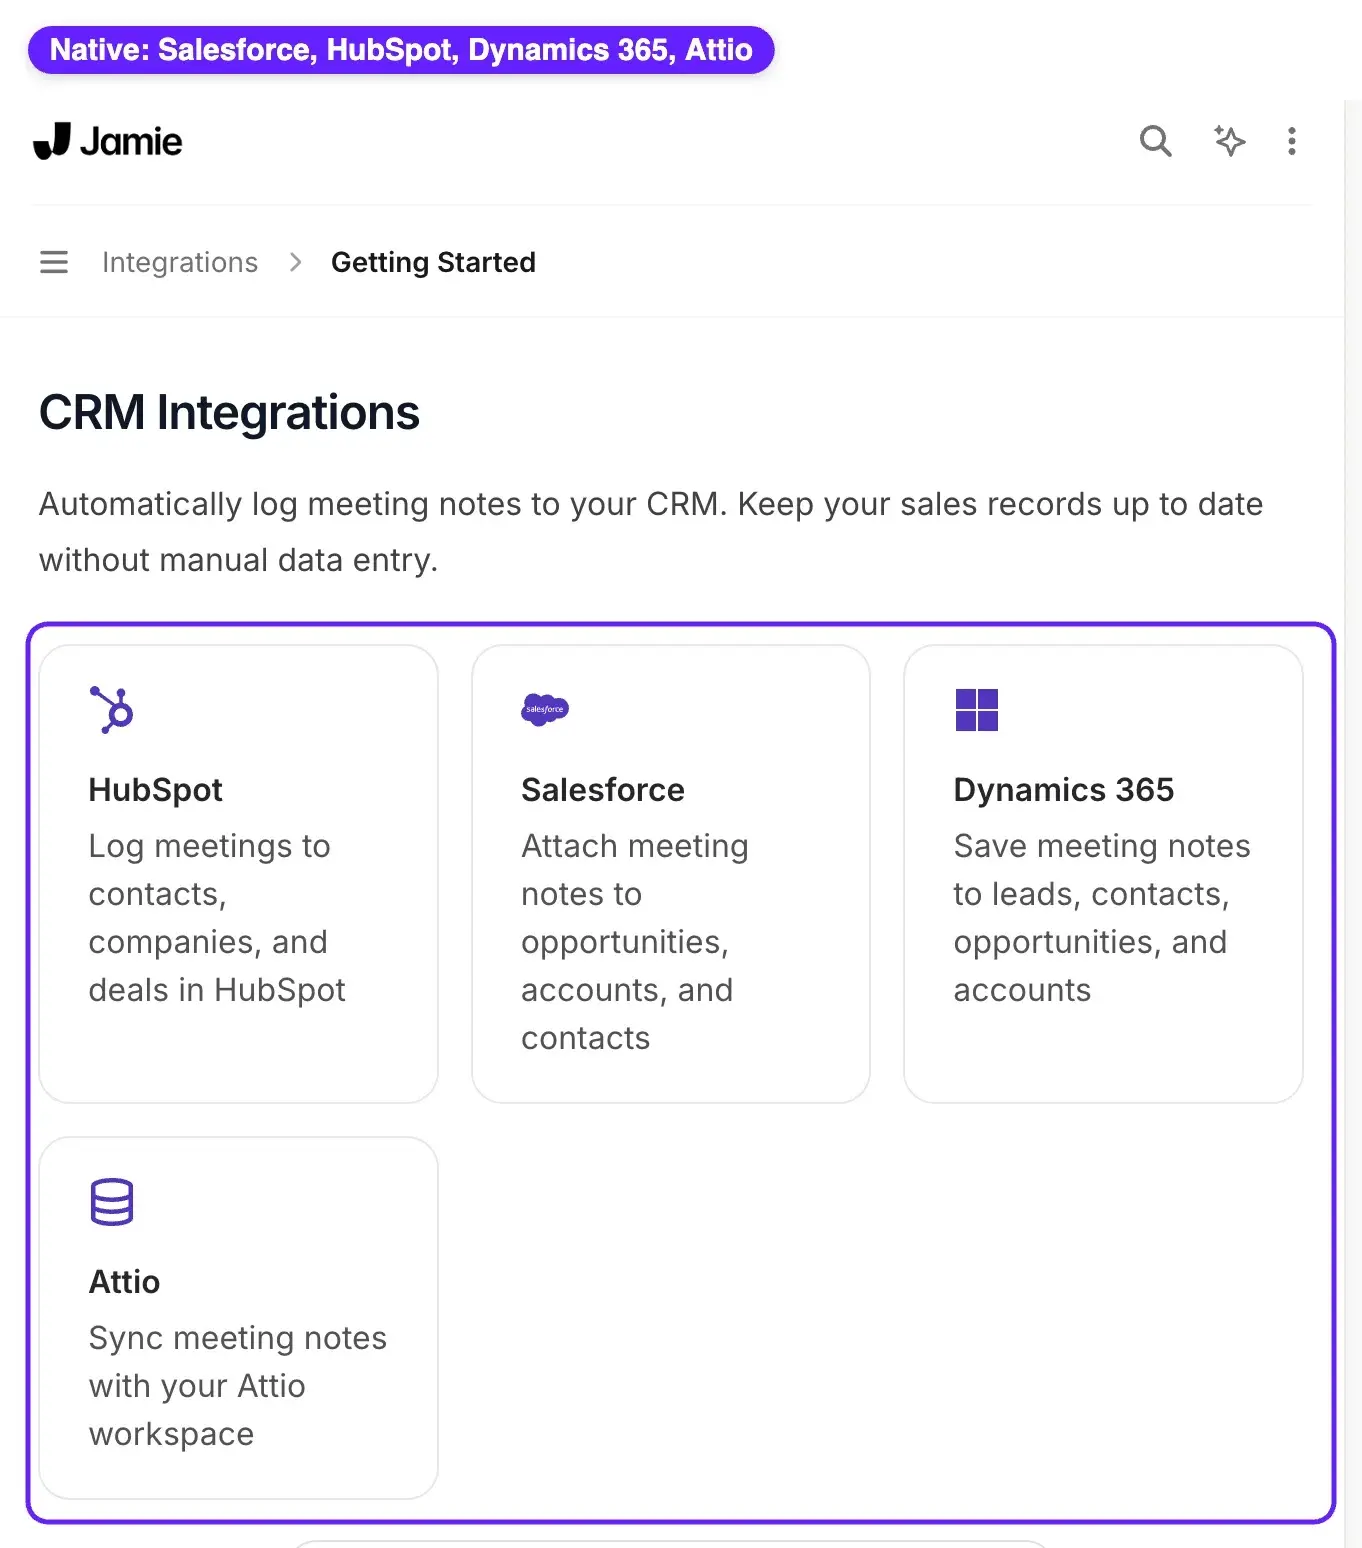Open the AI sparkle assistant icon
Image resolution: width=1362 pixels, height=1548 pixels.
1229,141
